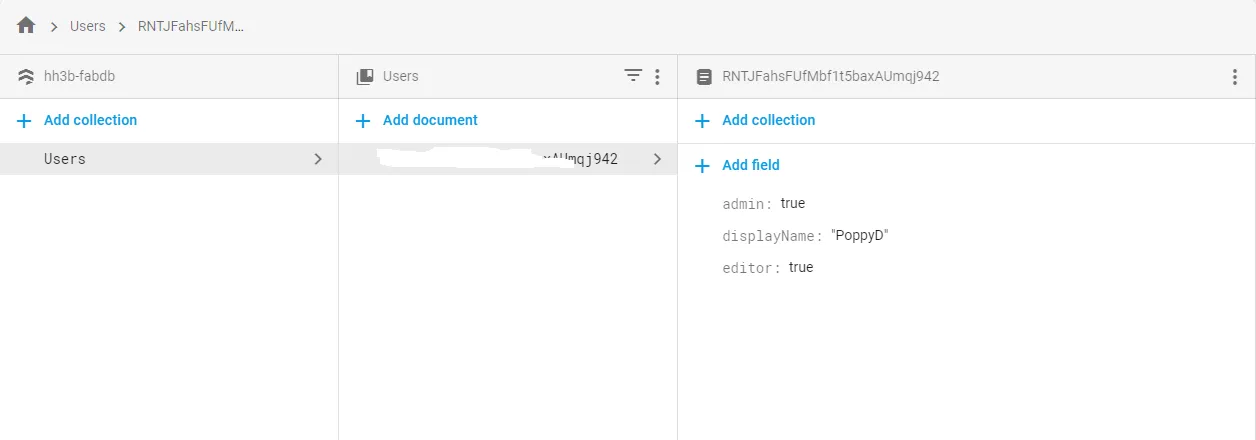Click the document icon in document header

(704, 76)
